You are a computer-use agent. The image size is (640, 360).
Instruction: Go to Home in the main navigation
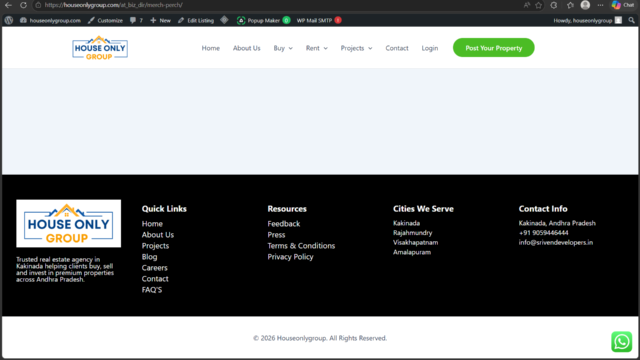[211, 48]
